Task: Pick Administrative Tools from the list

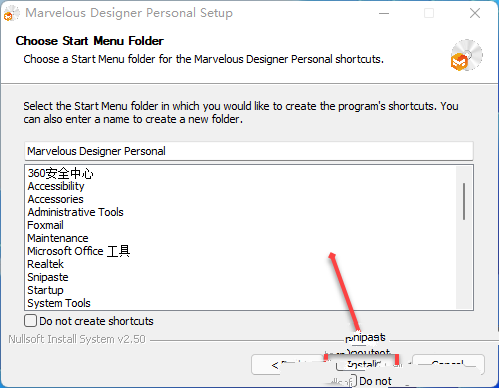Action: [75, 212]
